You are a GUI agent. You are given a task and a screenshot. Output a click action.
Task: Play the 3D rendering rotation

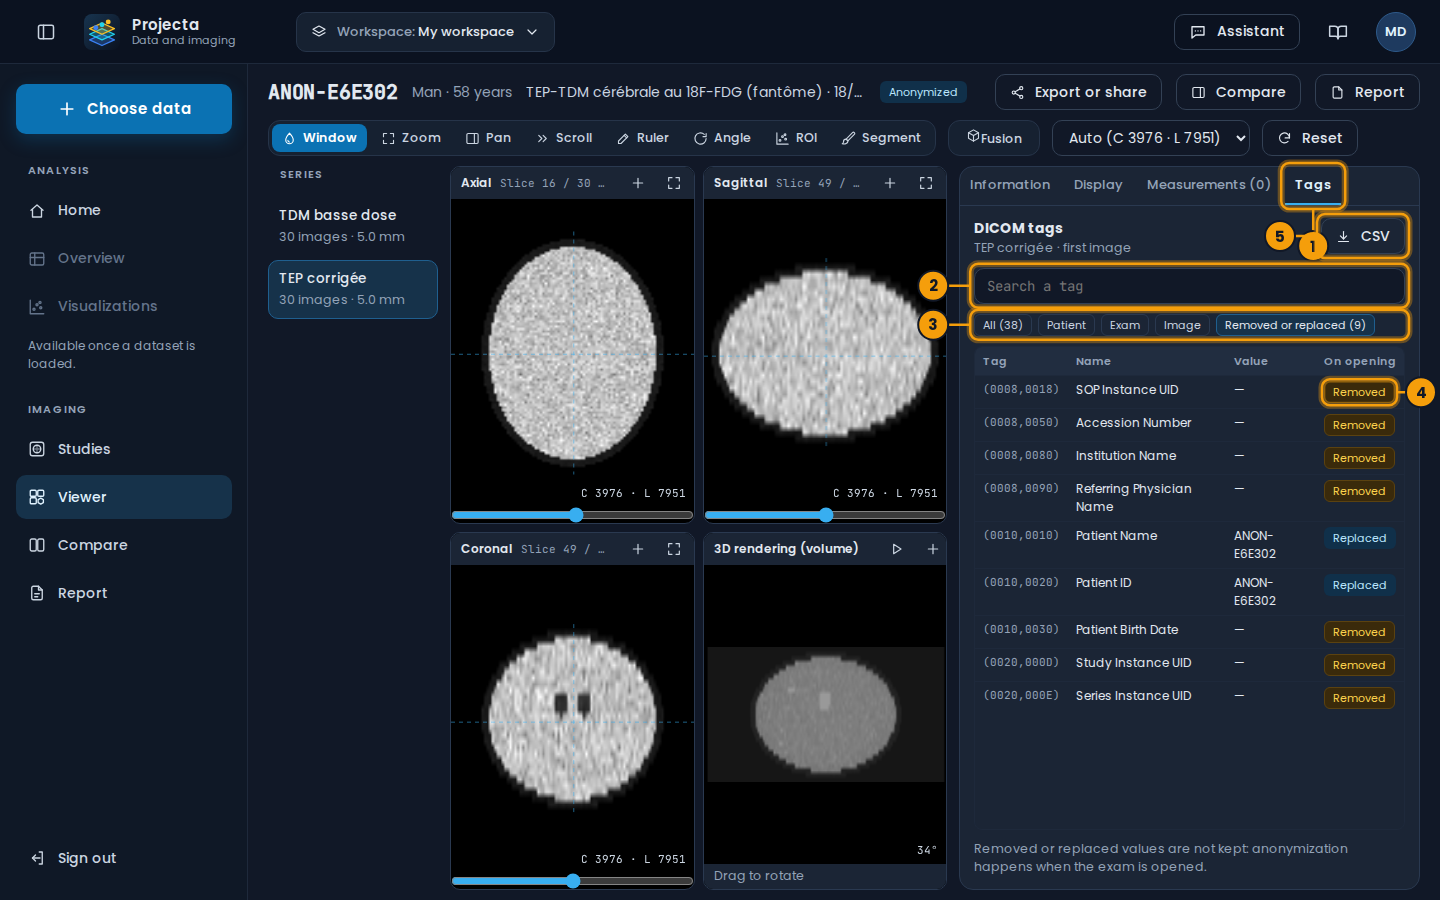pos(897,549)
